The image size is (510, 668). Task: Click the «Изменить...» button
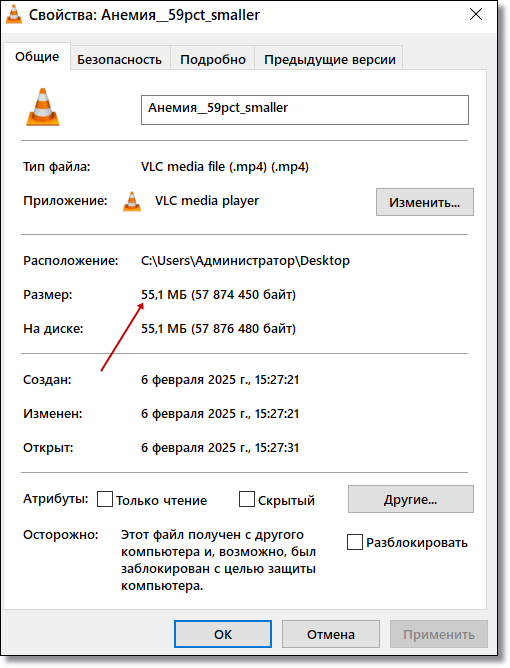click(x=424, y=202)
